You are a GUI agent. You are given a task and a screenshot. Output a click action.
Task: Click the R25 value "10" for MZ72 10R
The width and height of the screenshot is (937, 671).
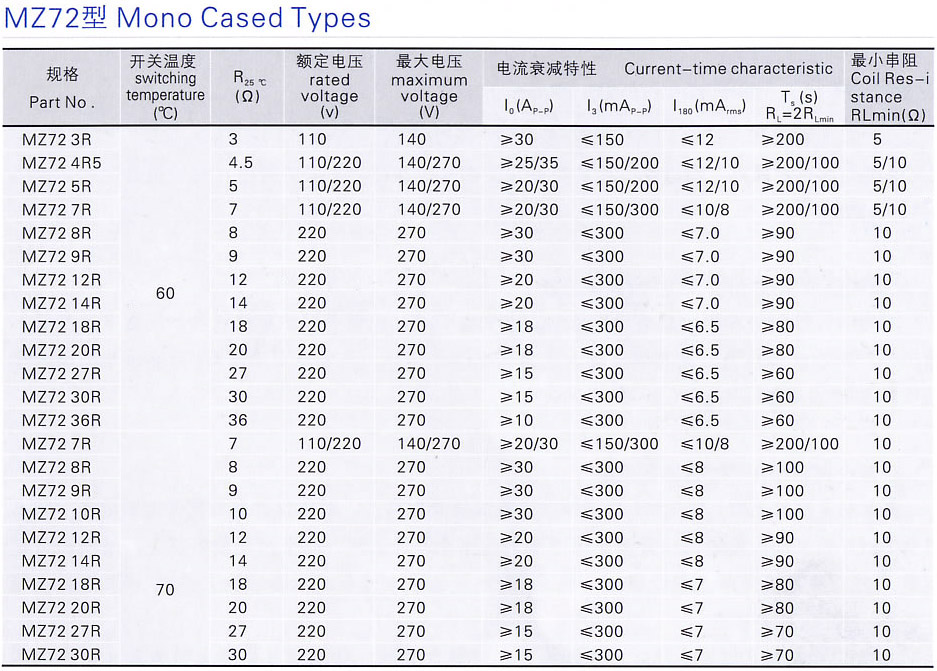point(238,514)
